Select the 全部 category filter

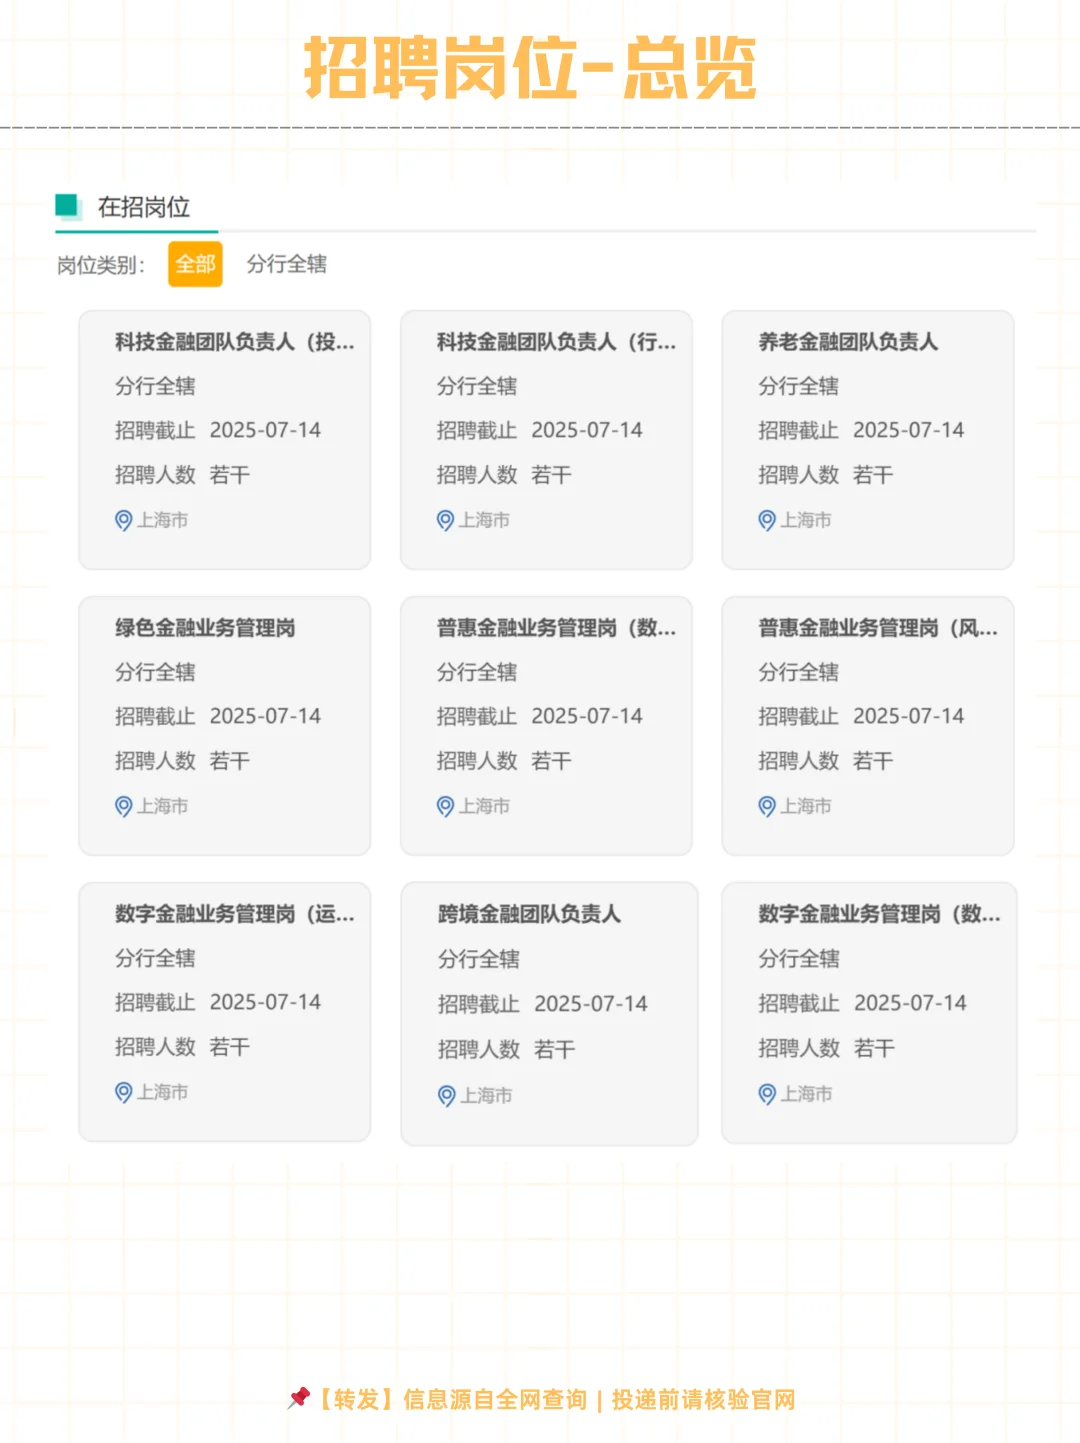point(195,264)
